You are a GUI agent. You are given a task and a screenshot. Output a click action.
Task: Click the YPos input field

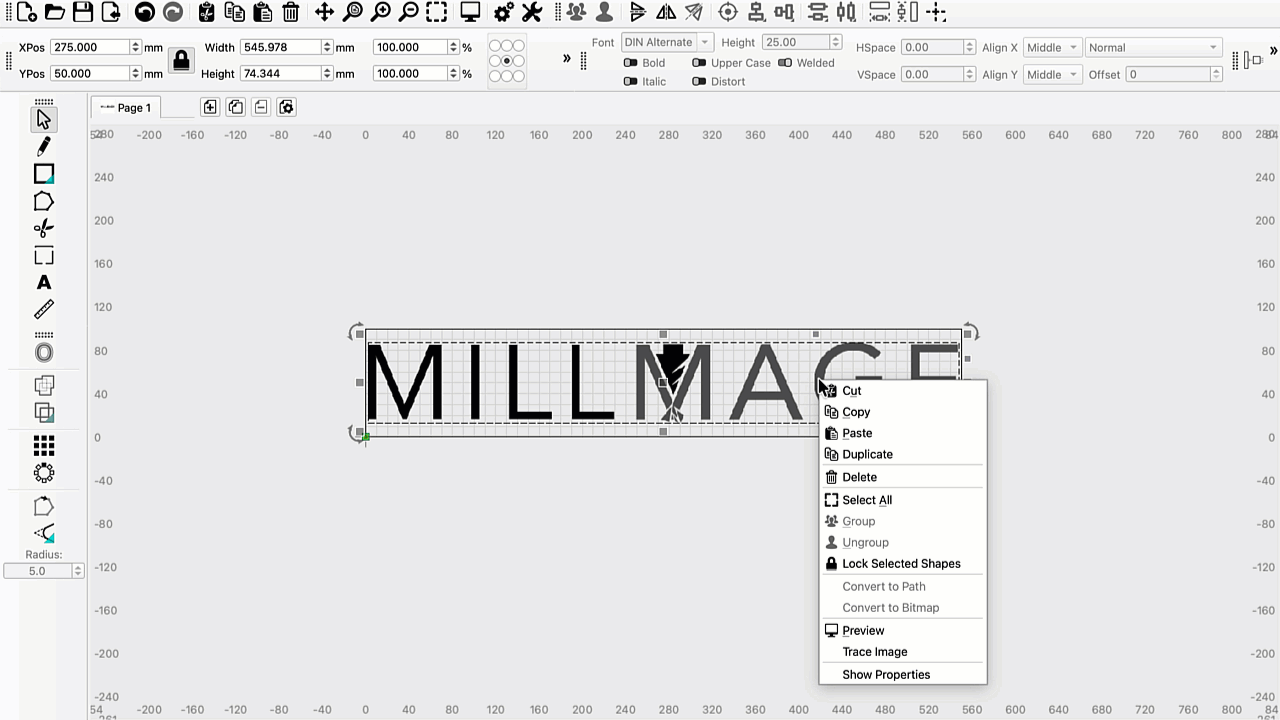pos(90,73)
